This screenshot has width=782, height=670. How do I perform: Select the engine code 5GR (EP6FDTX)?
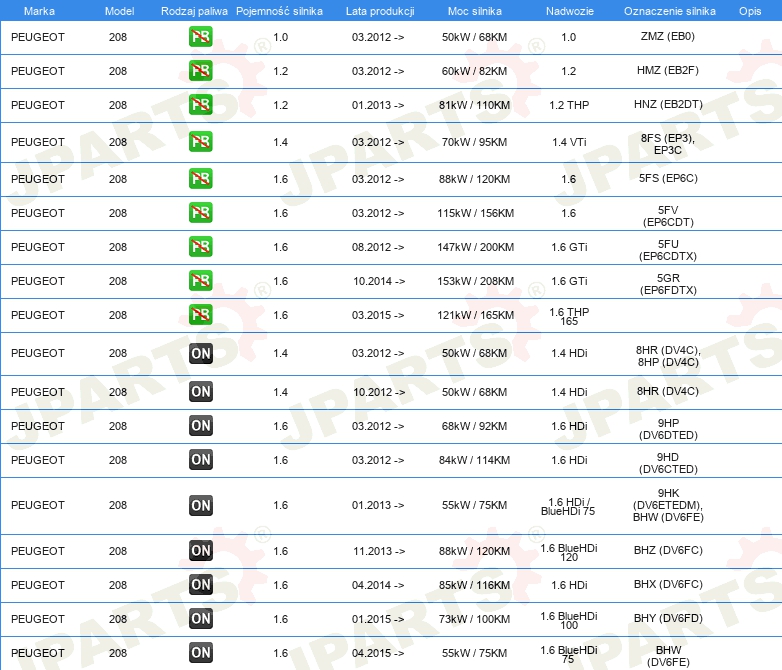click(x=668, y=283)
